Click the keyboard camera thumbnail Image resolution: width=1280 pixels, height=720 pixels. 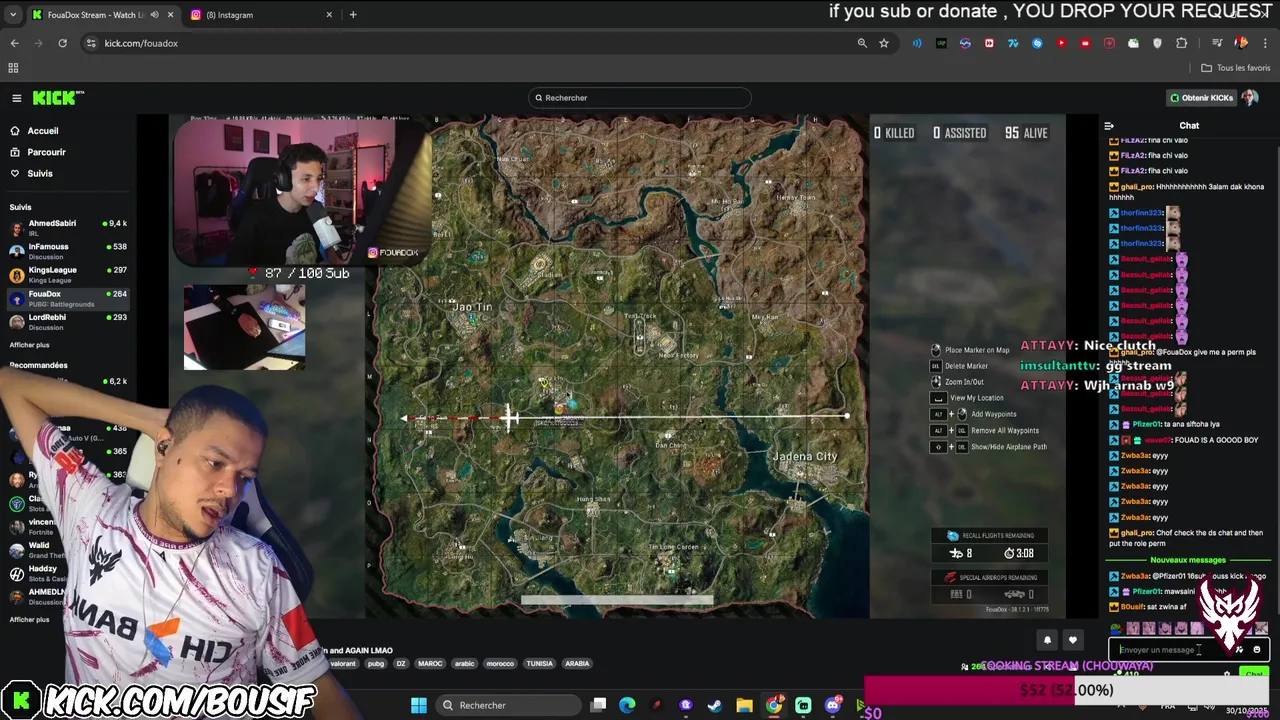pyautogui.click(x=244, y=327)
